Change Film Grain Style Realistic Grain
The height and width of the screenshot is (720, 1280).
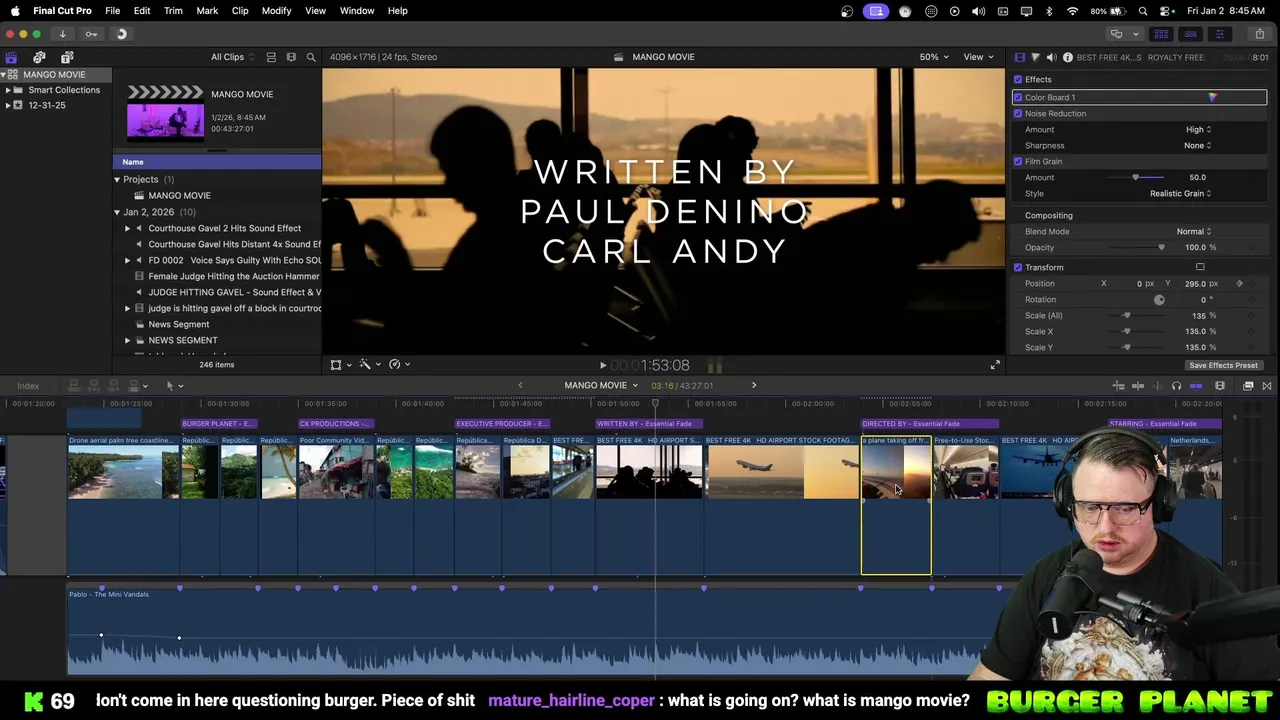tap(1180, 193)
